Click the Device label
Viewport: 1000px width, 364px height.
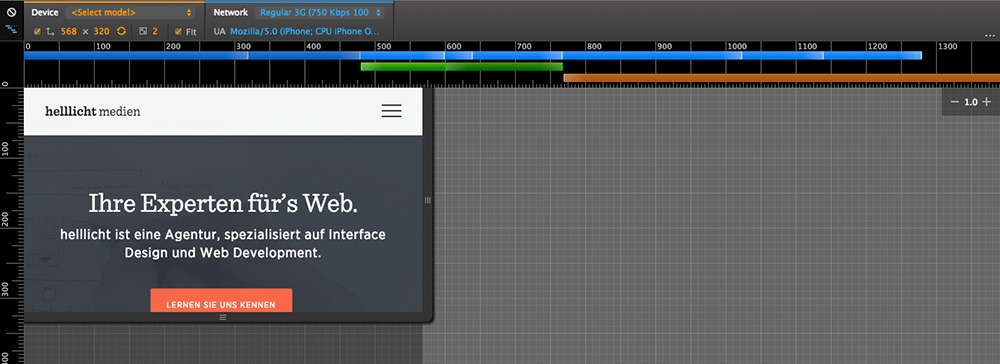[45, 12]
